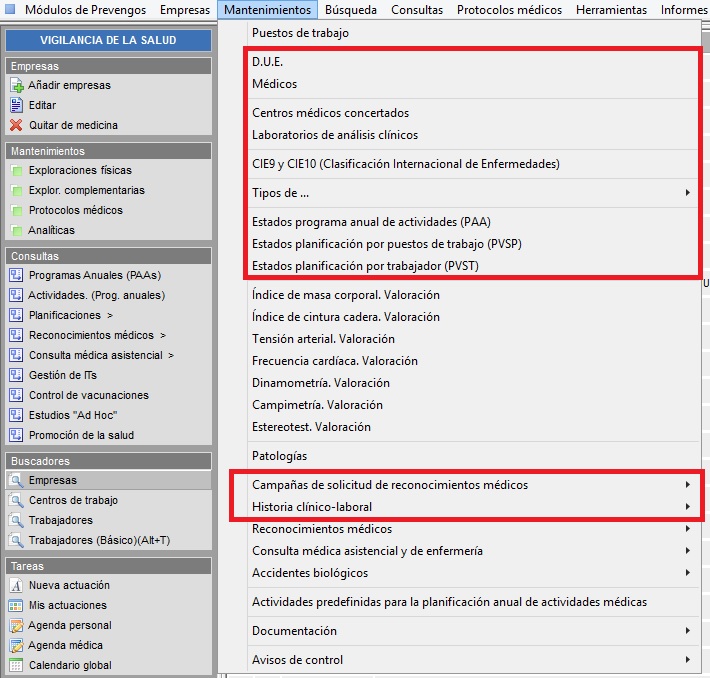710x678 pixels.
Task: Click the VIGILANCIA DE LA SALUD header button
Action: 108,41
